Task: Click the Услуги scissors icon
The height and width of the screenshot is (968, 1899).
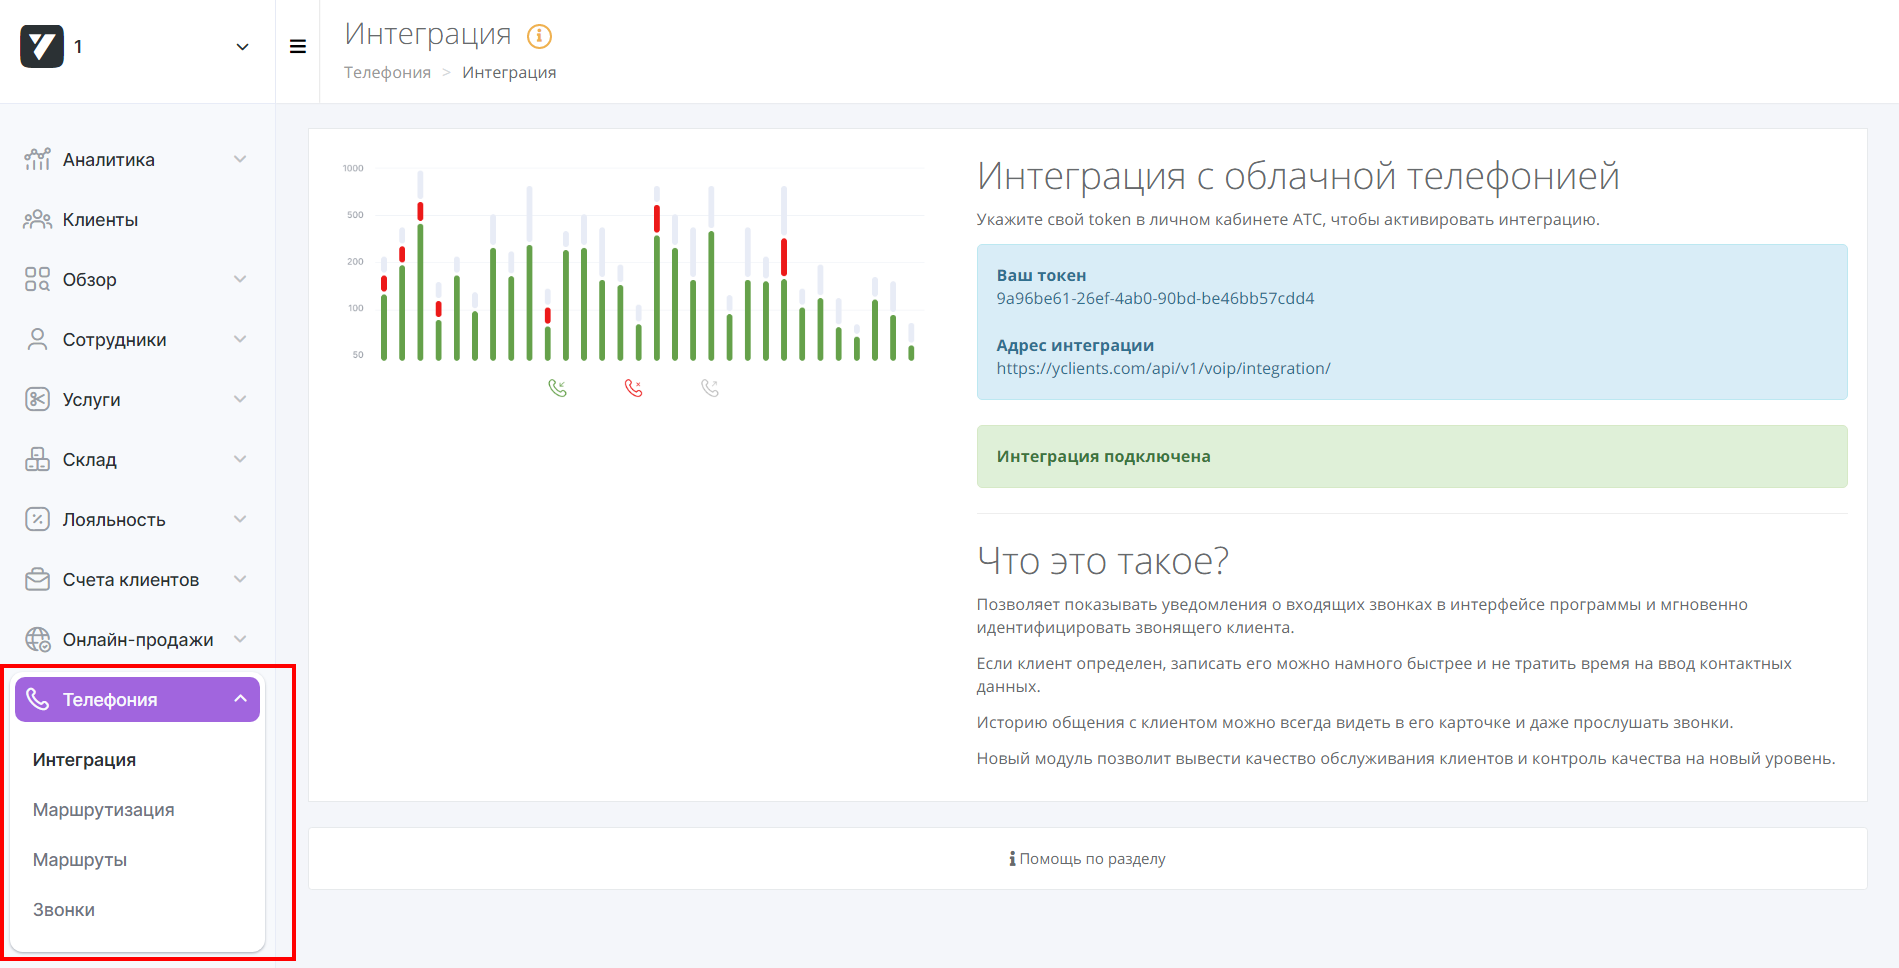Action: [37, 400]
